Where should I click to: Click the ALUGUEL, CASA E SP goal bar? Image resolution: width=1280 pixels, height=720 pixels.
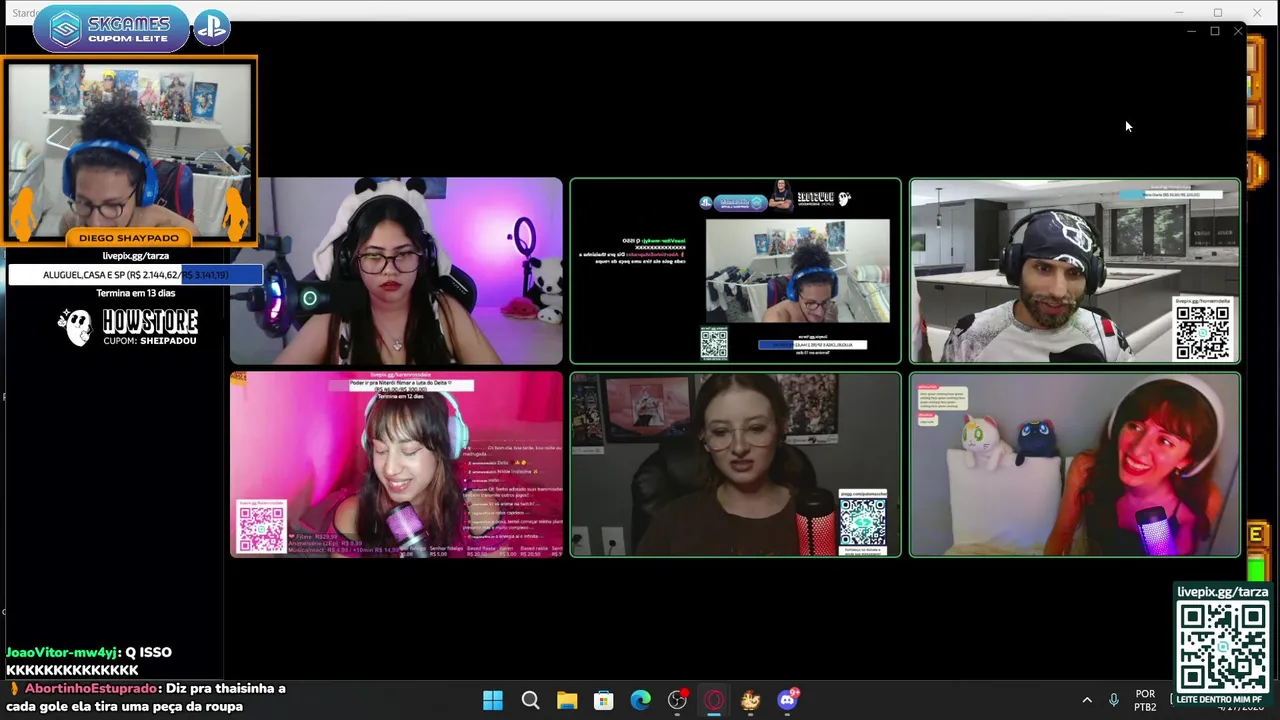click(135, 274)
